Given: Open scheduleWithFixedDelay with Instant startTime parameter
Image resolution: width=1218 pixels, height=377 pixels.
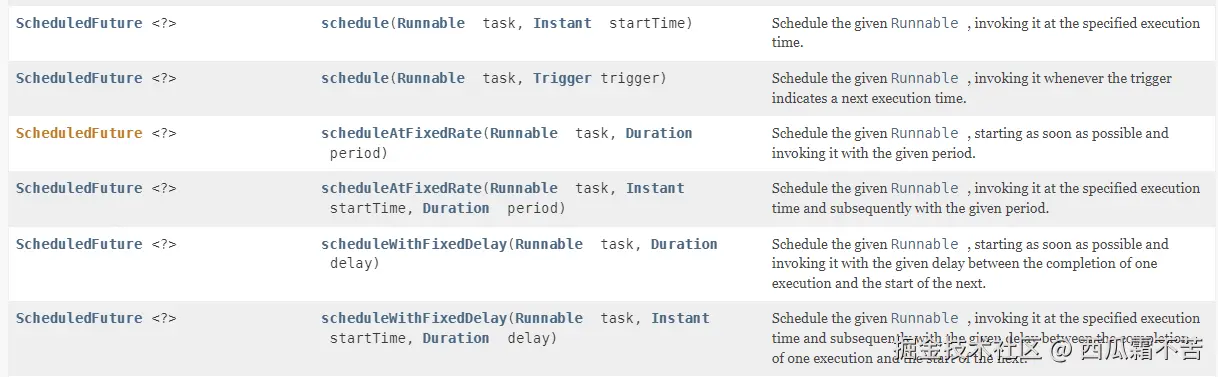Looking at the screenshot, I should point(414,318).
